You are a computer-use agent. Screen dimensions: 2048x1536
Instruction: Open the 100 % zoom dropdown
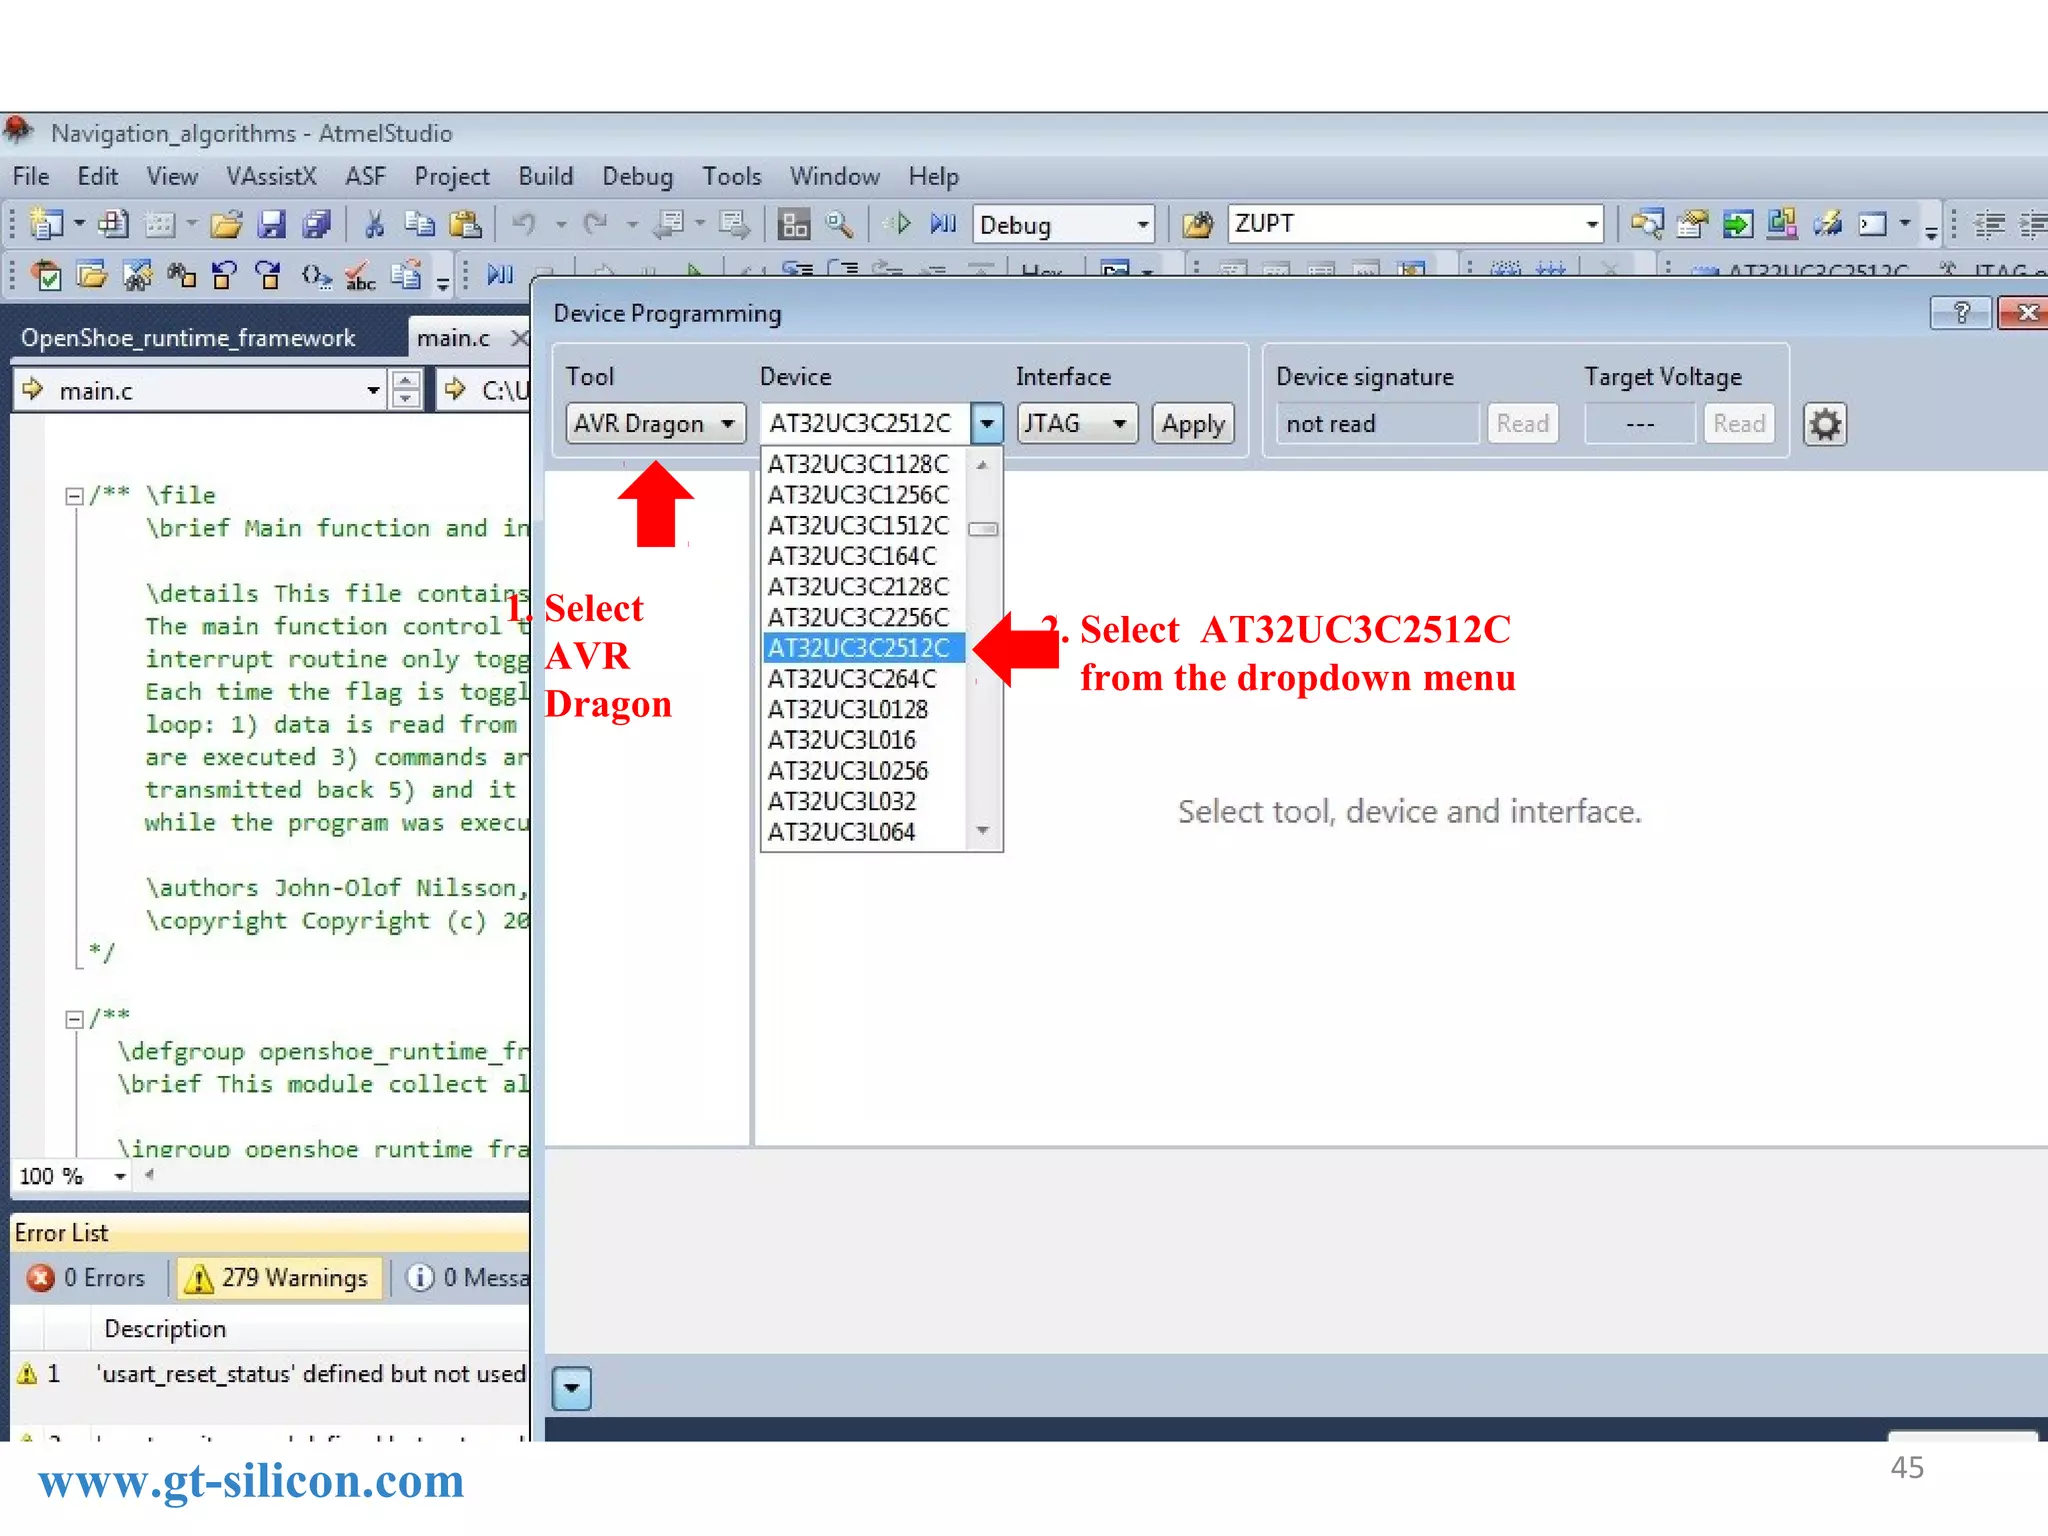point(120,1176)
